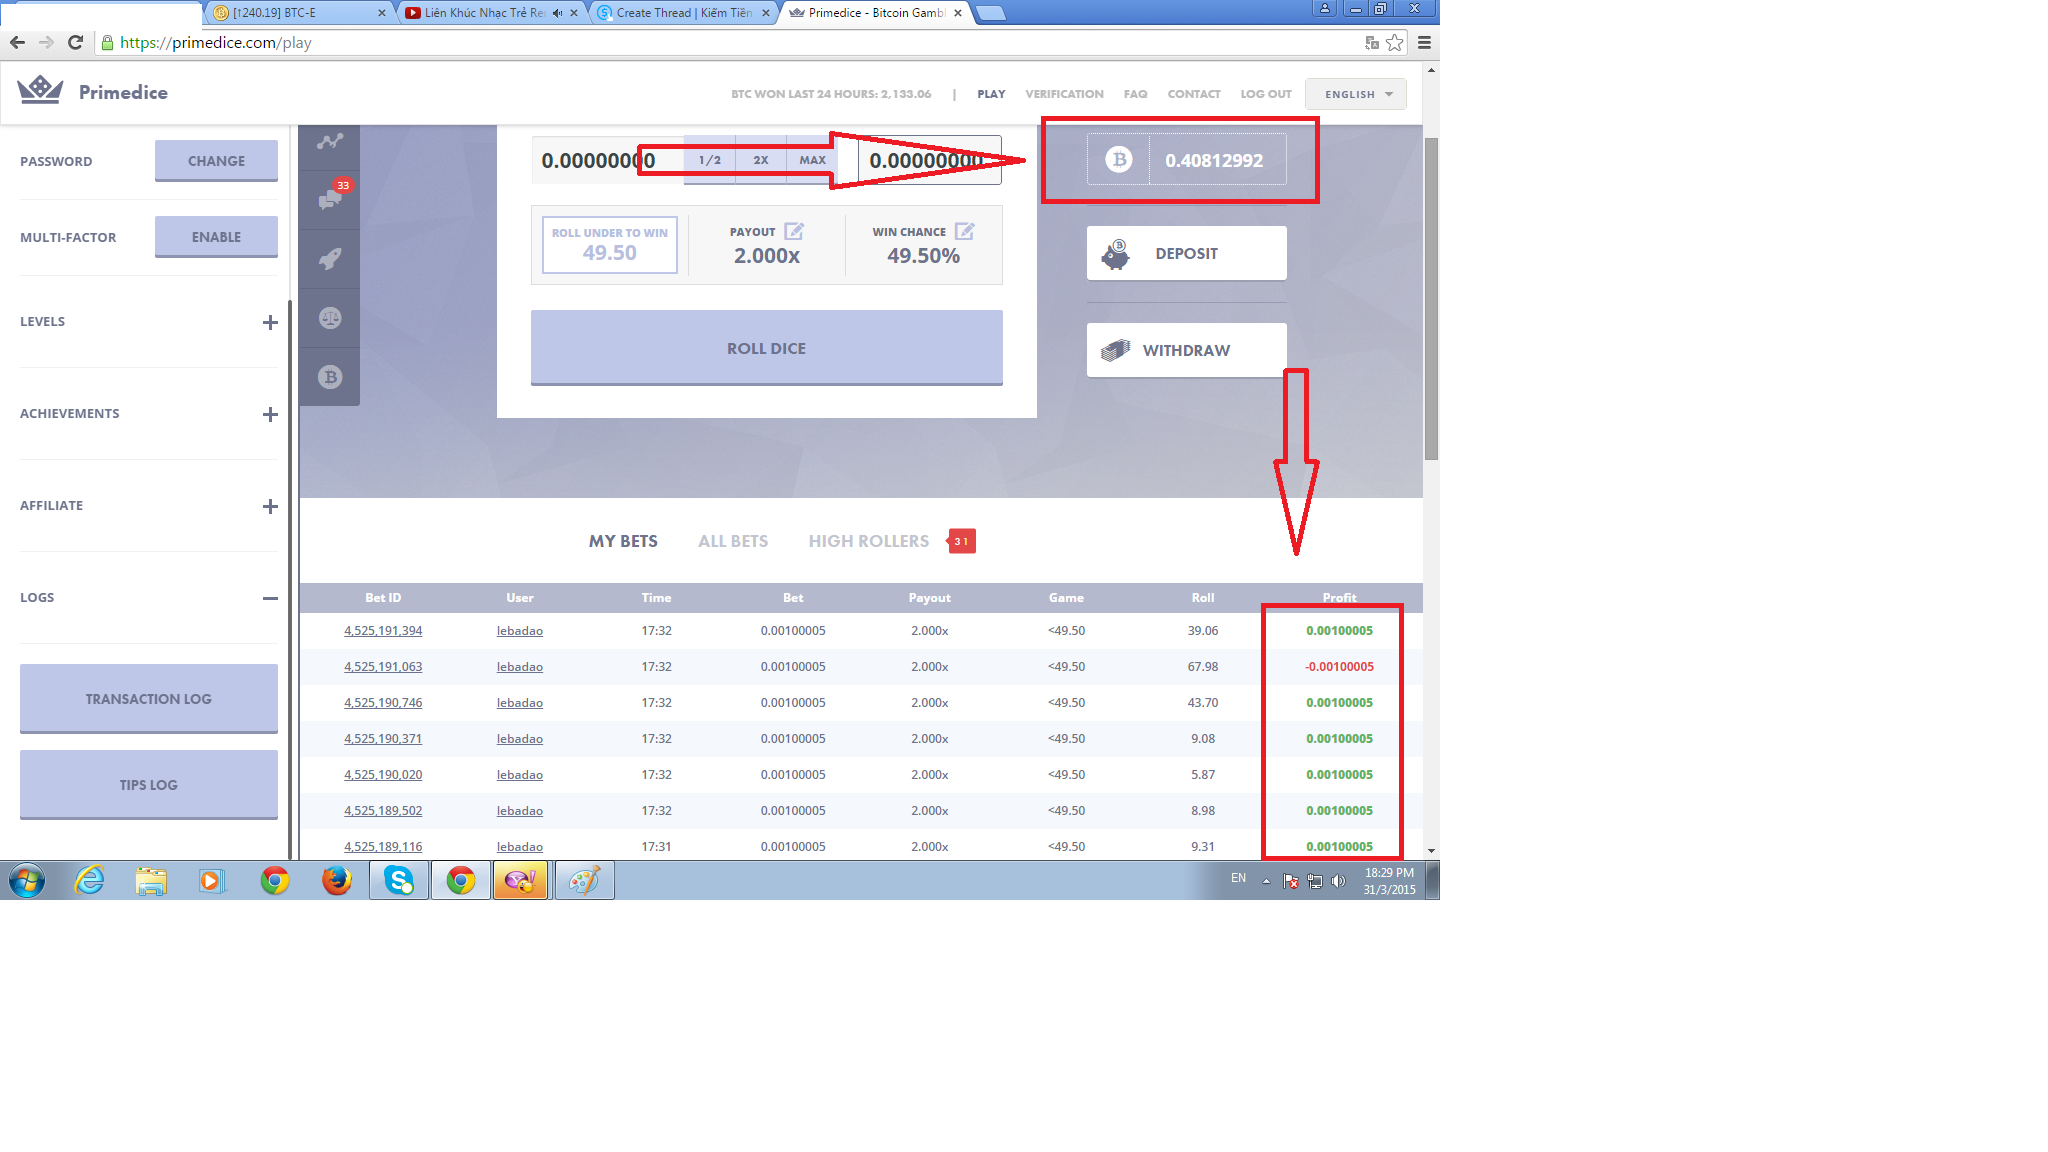The image size is (2048, 1152).
Task: Click Primedice crown logo
Action: point(41,91)
